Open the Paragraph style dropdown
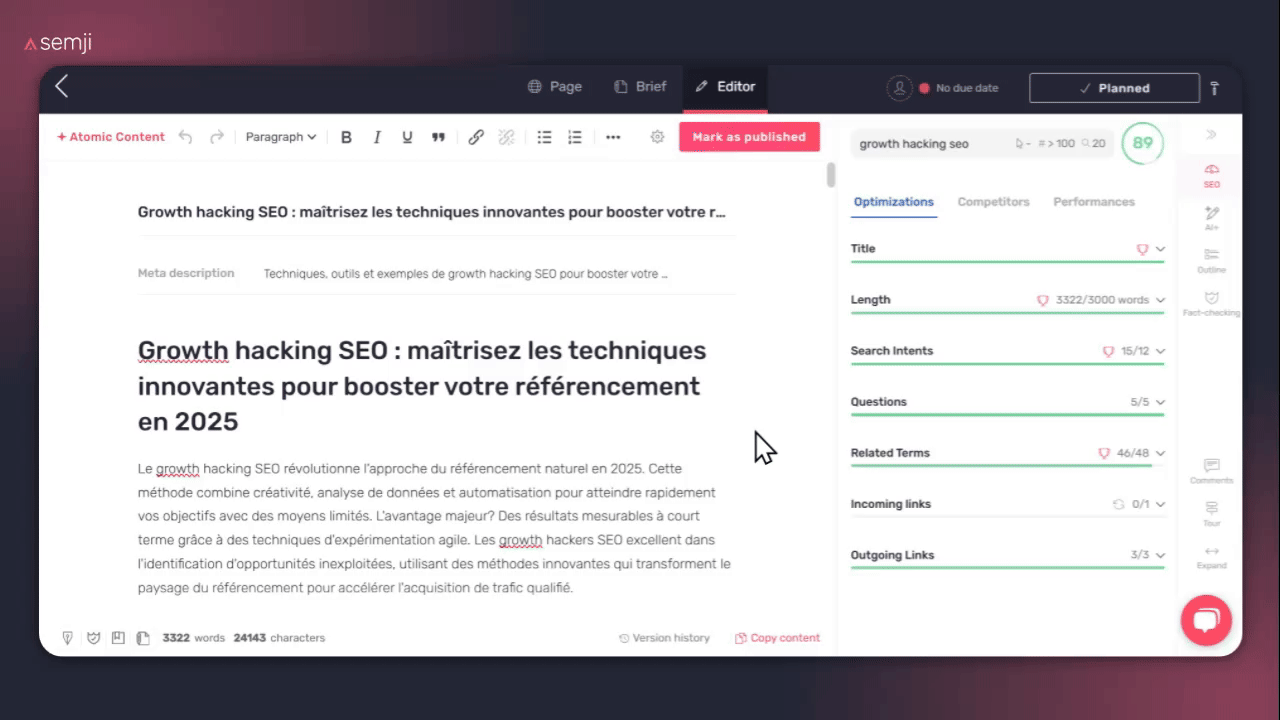Viewport: 1280px width, 720px height. [x=281, y=137]
